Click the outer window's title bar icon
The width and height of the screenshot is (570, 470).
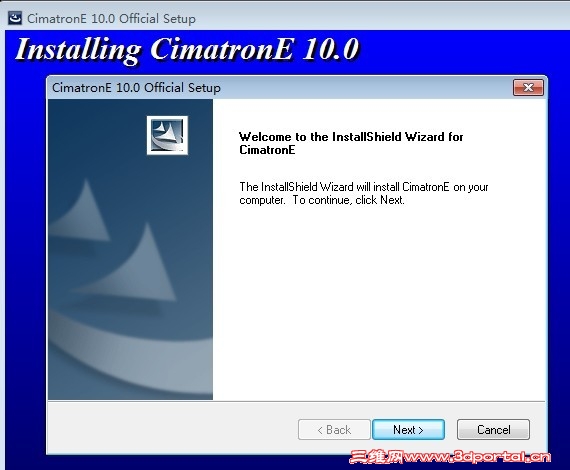15,18
